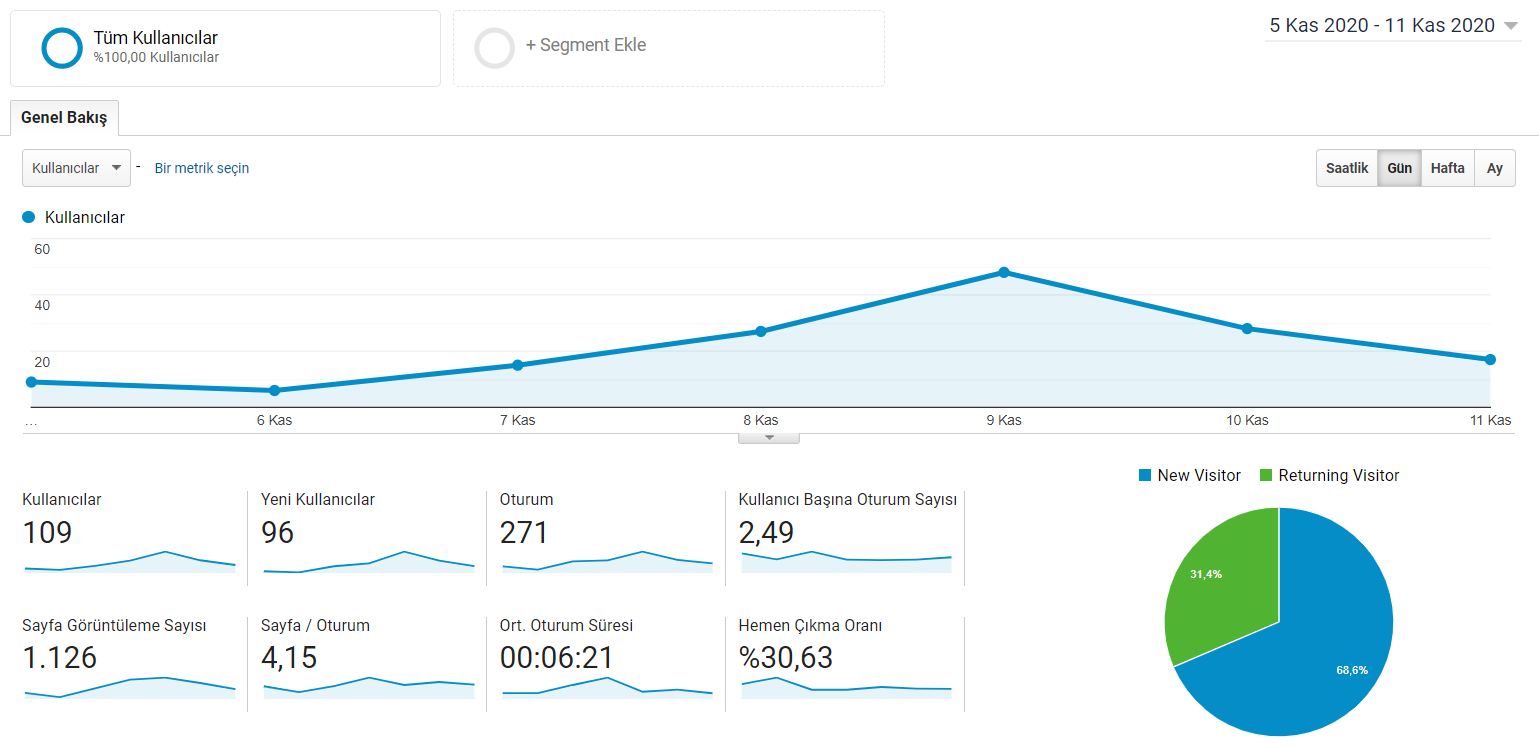Open the Genel Bakış tab
Image resolution: width=1539 pixels, height=748 pixels.
tap(64, 117)
